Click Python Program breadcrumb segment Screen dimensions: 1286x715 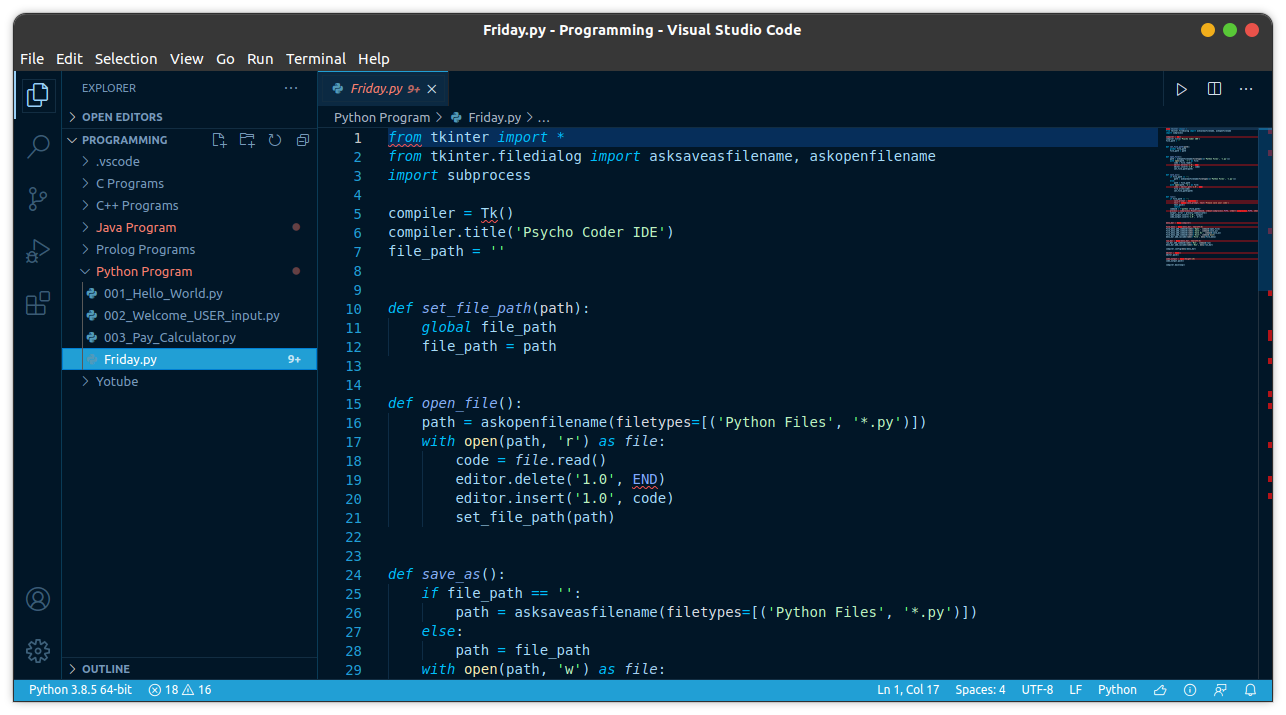pos(382,117)
